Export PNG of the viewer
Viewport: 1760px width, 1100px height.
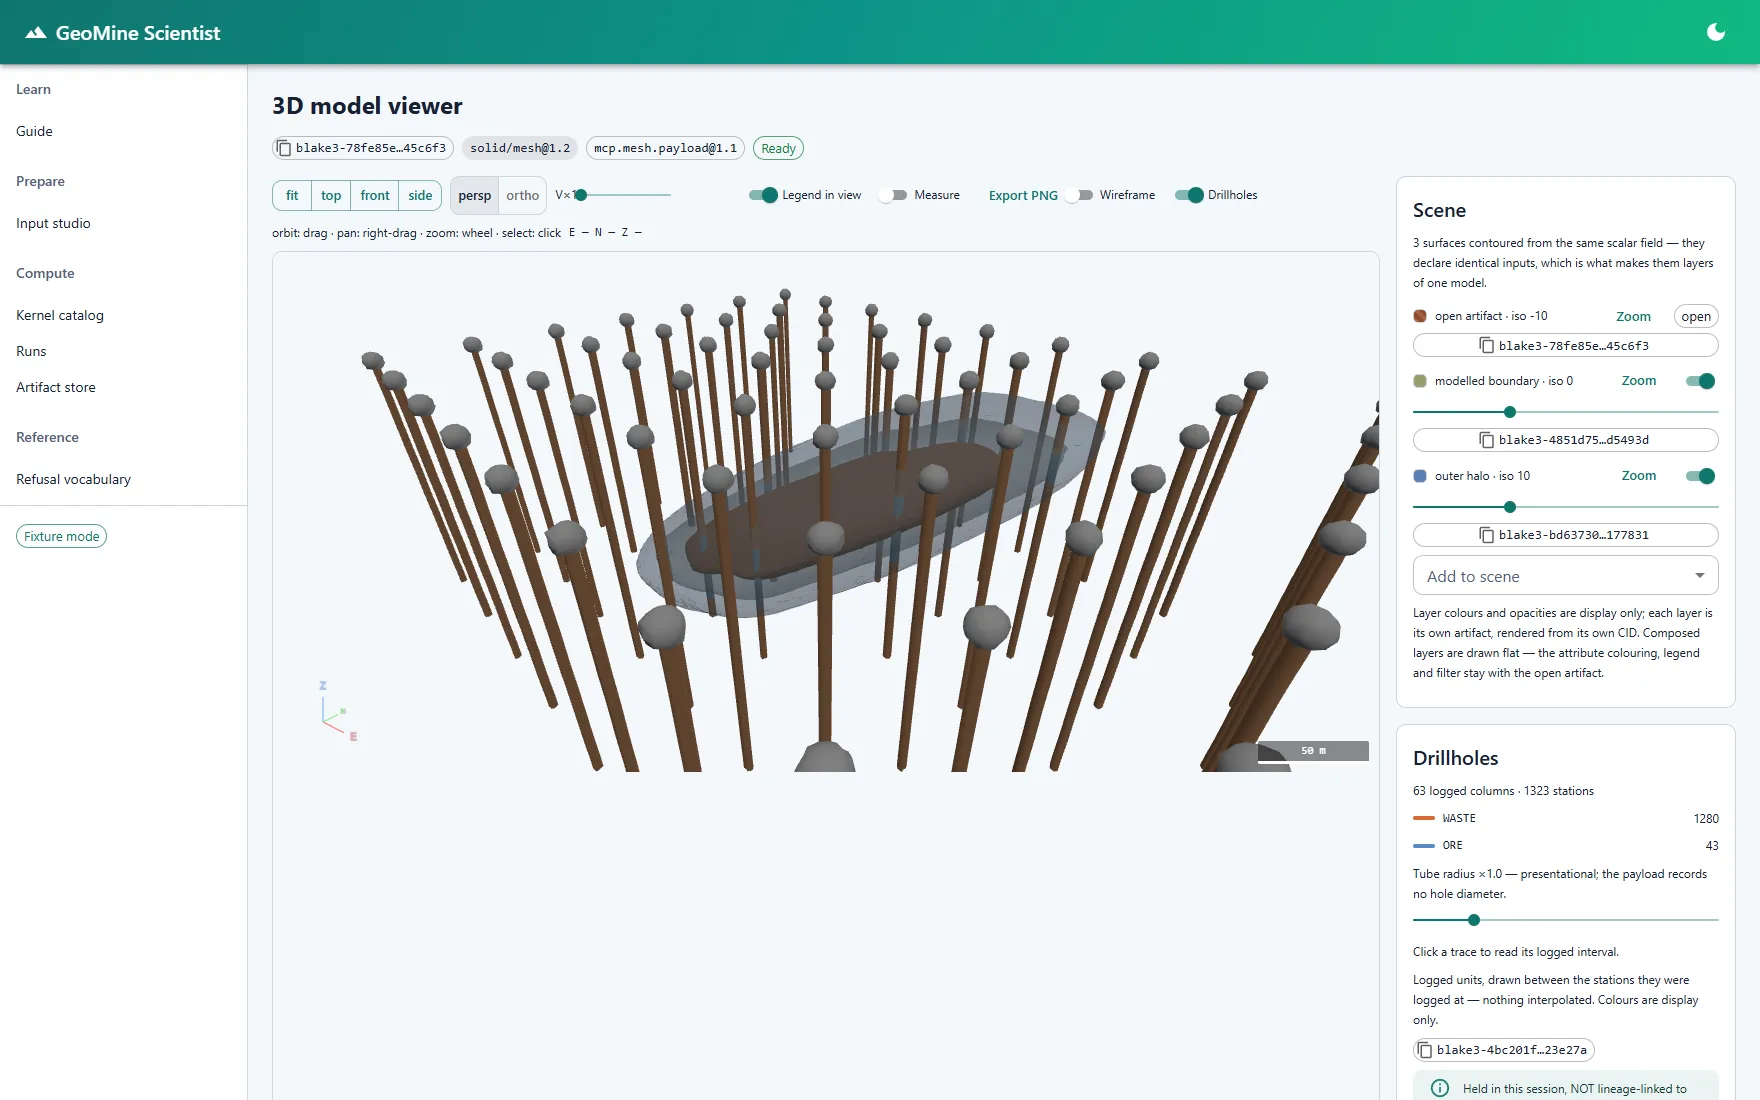[x=1023, y=195]
